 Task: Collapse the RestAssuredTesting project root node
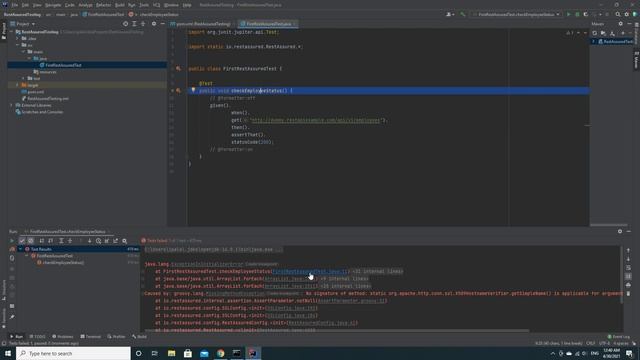pyautogui.click(x=12, y=32)
